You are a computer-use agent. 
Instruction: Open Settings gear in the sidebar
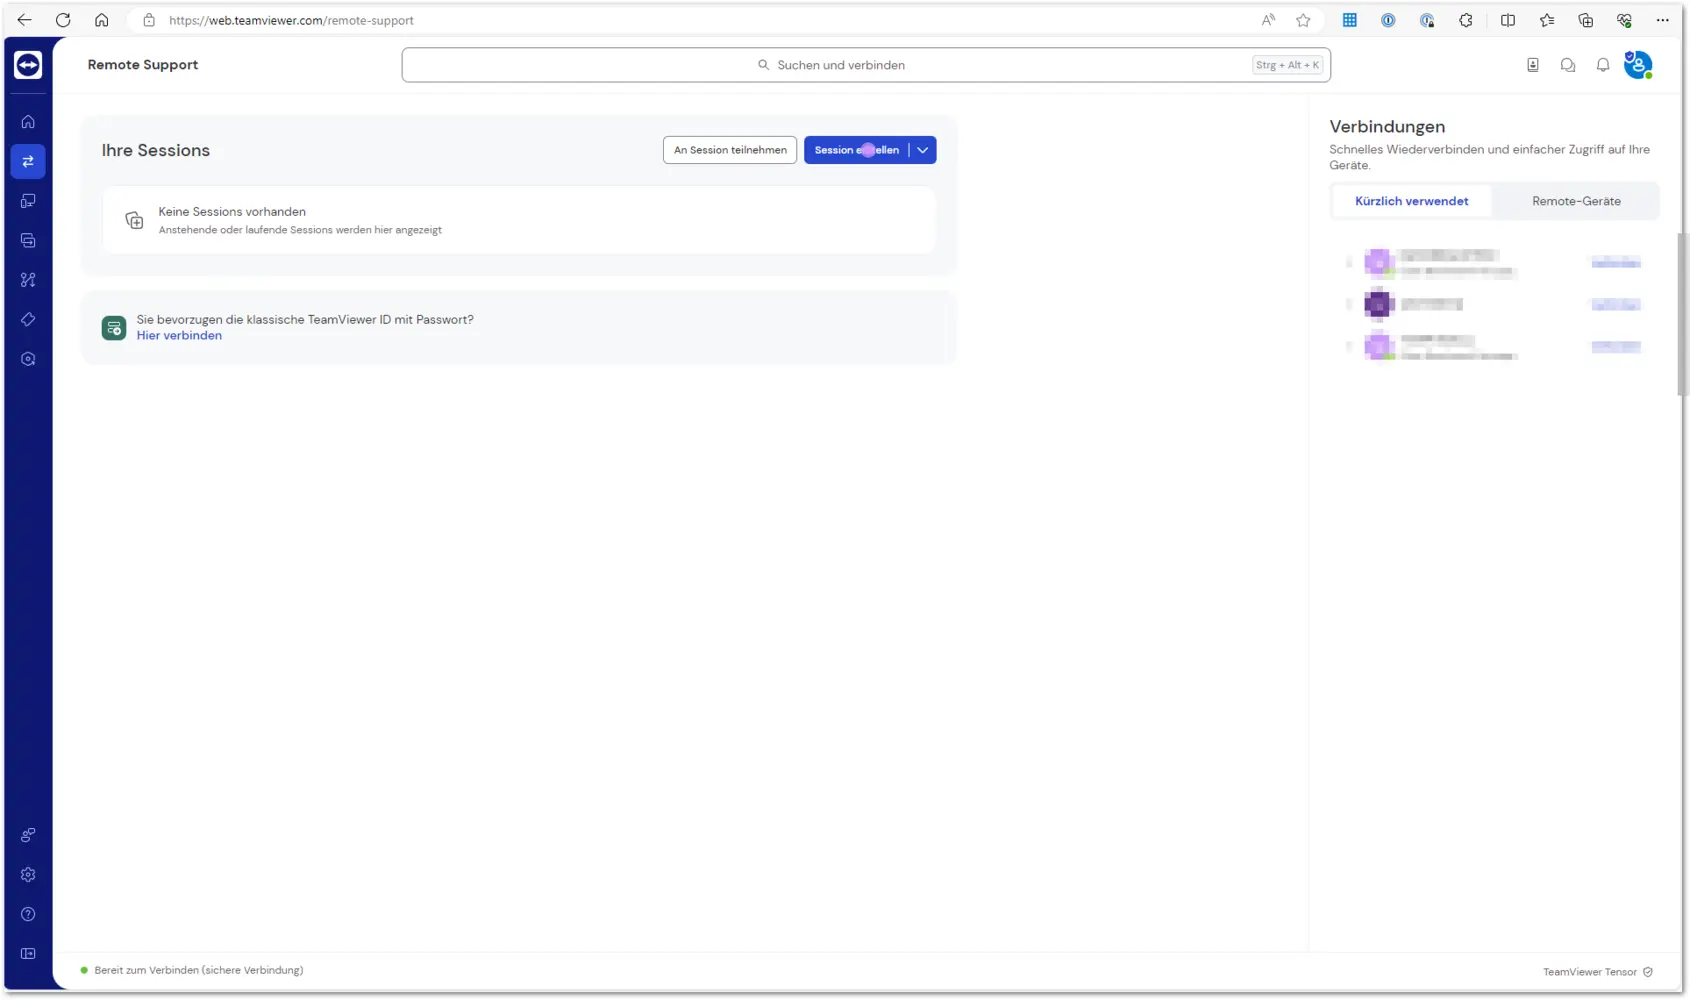(x=28, y=875)
